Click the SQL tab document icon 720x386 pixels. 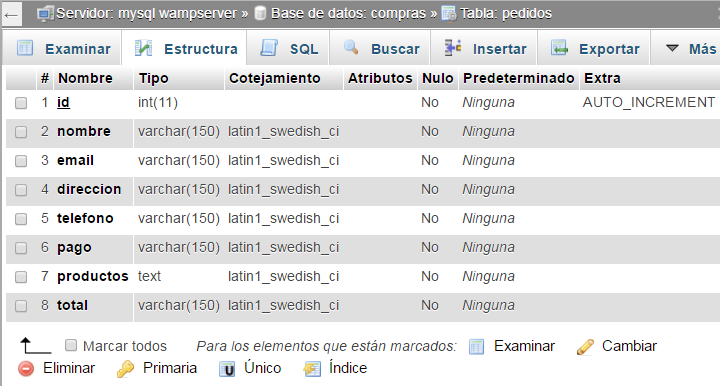[269, 48]
